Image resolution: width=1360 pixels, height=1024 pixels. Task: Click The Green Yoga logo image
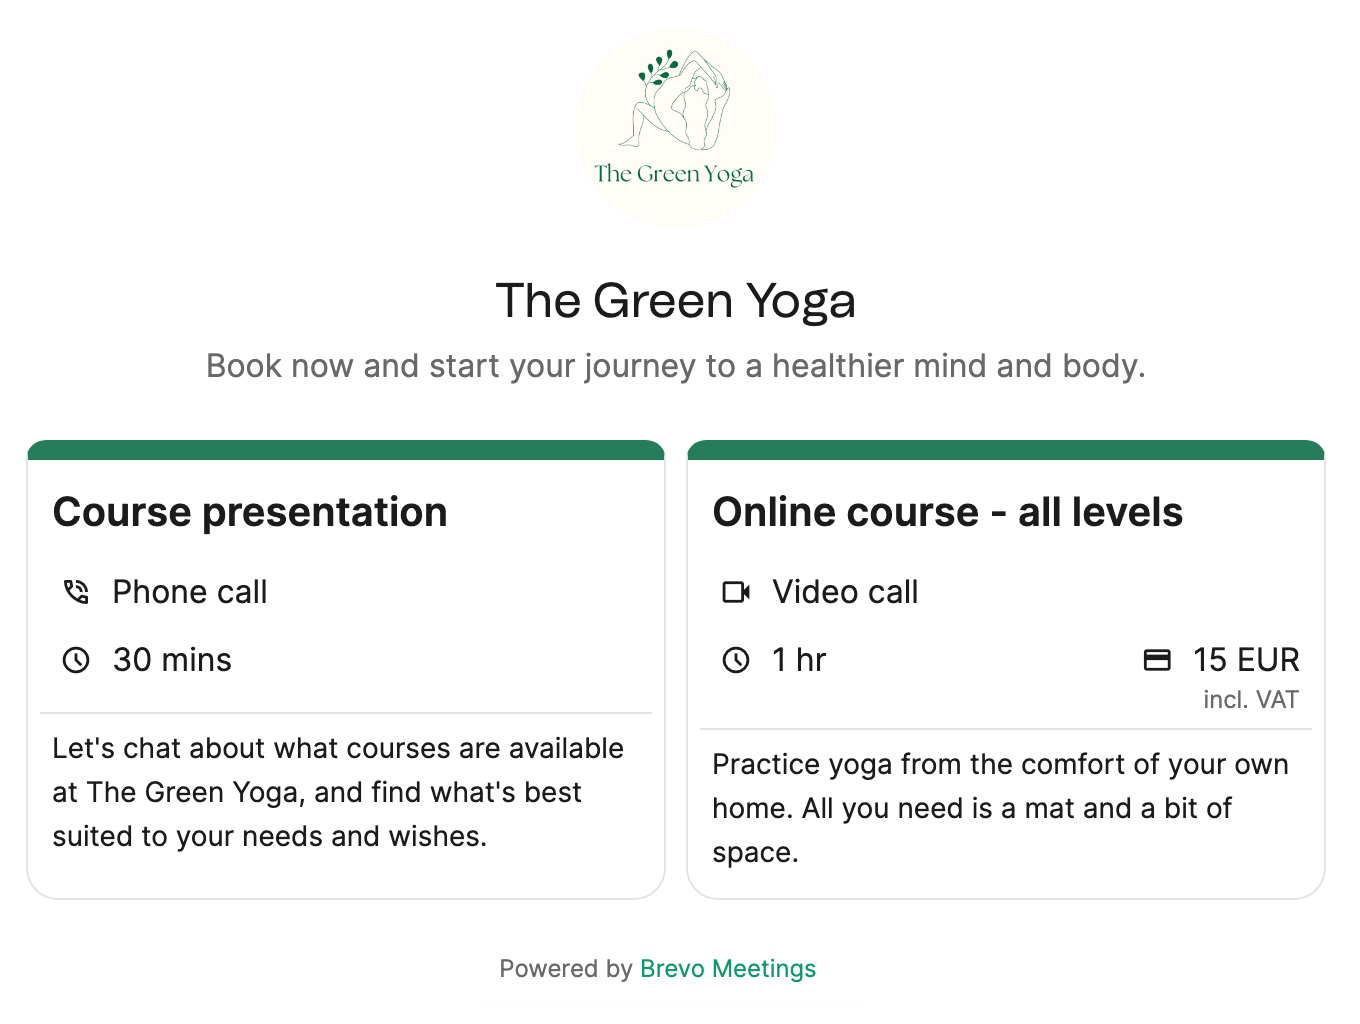click(x=676, y=128)
